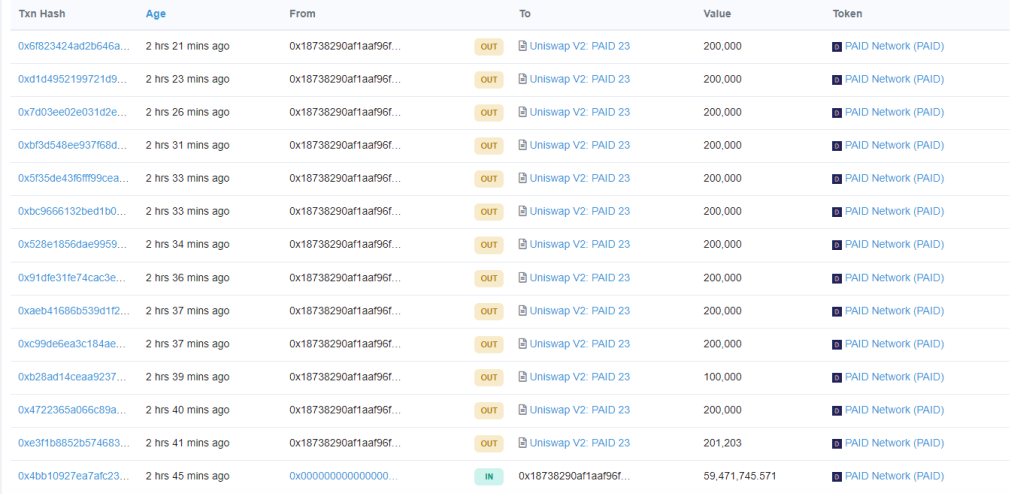
Task: Click contract icon in the 0xc99de6ea3c184ae row
Action: tap(523, 343)
